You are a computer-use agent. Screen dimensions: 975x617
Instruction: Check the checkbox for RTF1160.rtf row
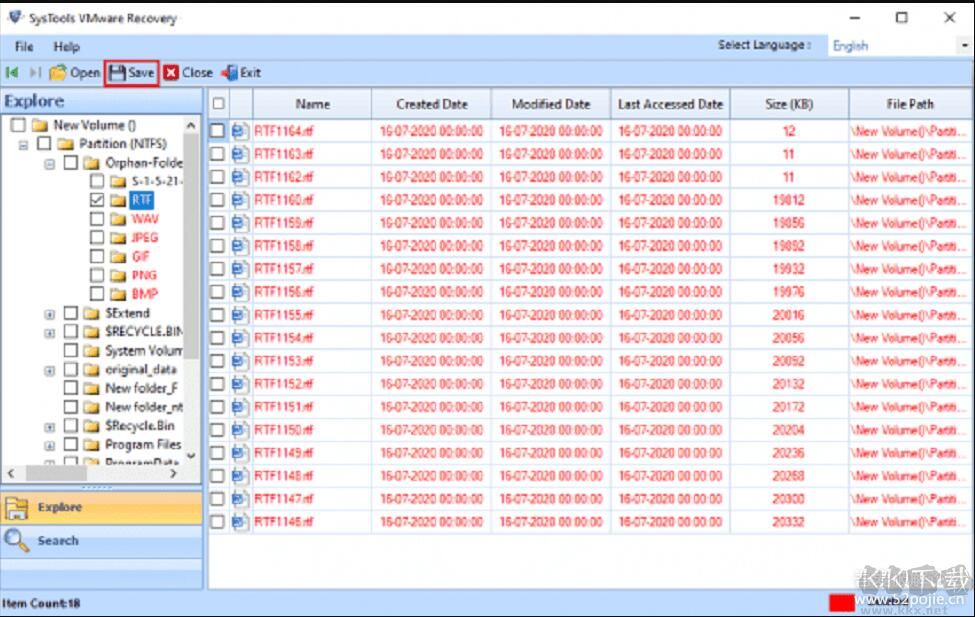(x=220, y=199)
